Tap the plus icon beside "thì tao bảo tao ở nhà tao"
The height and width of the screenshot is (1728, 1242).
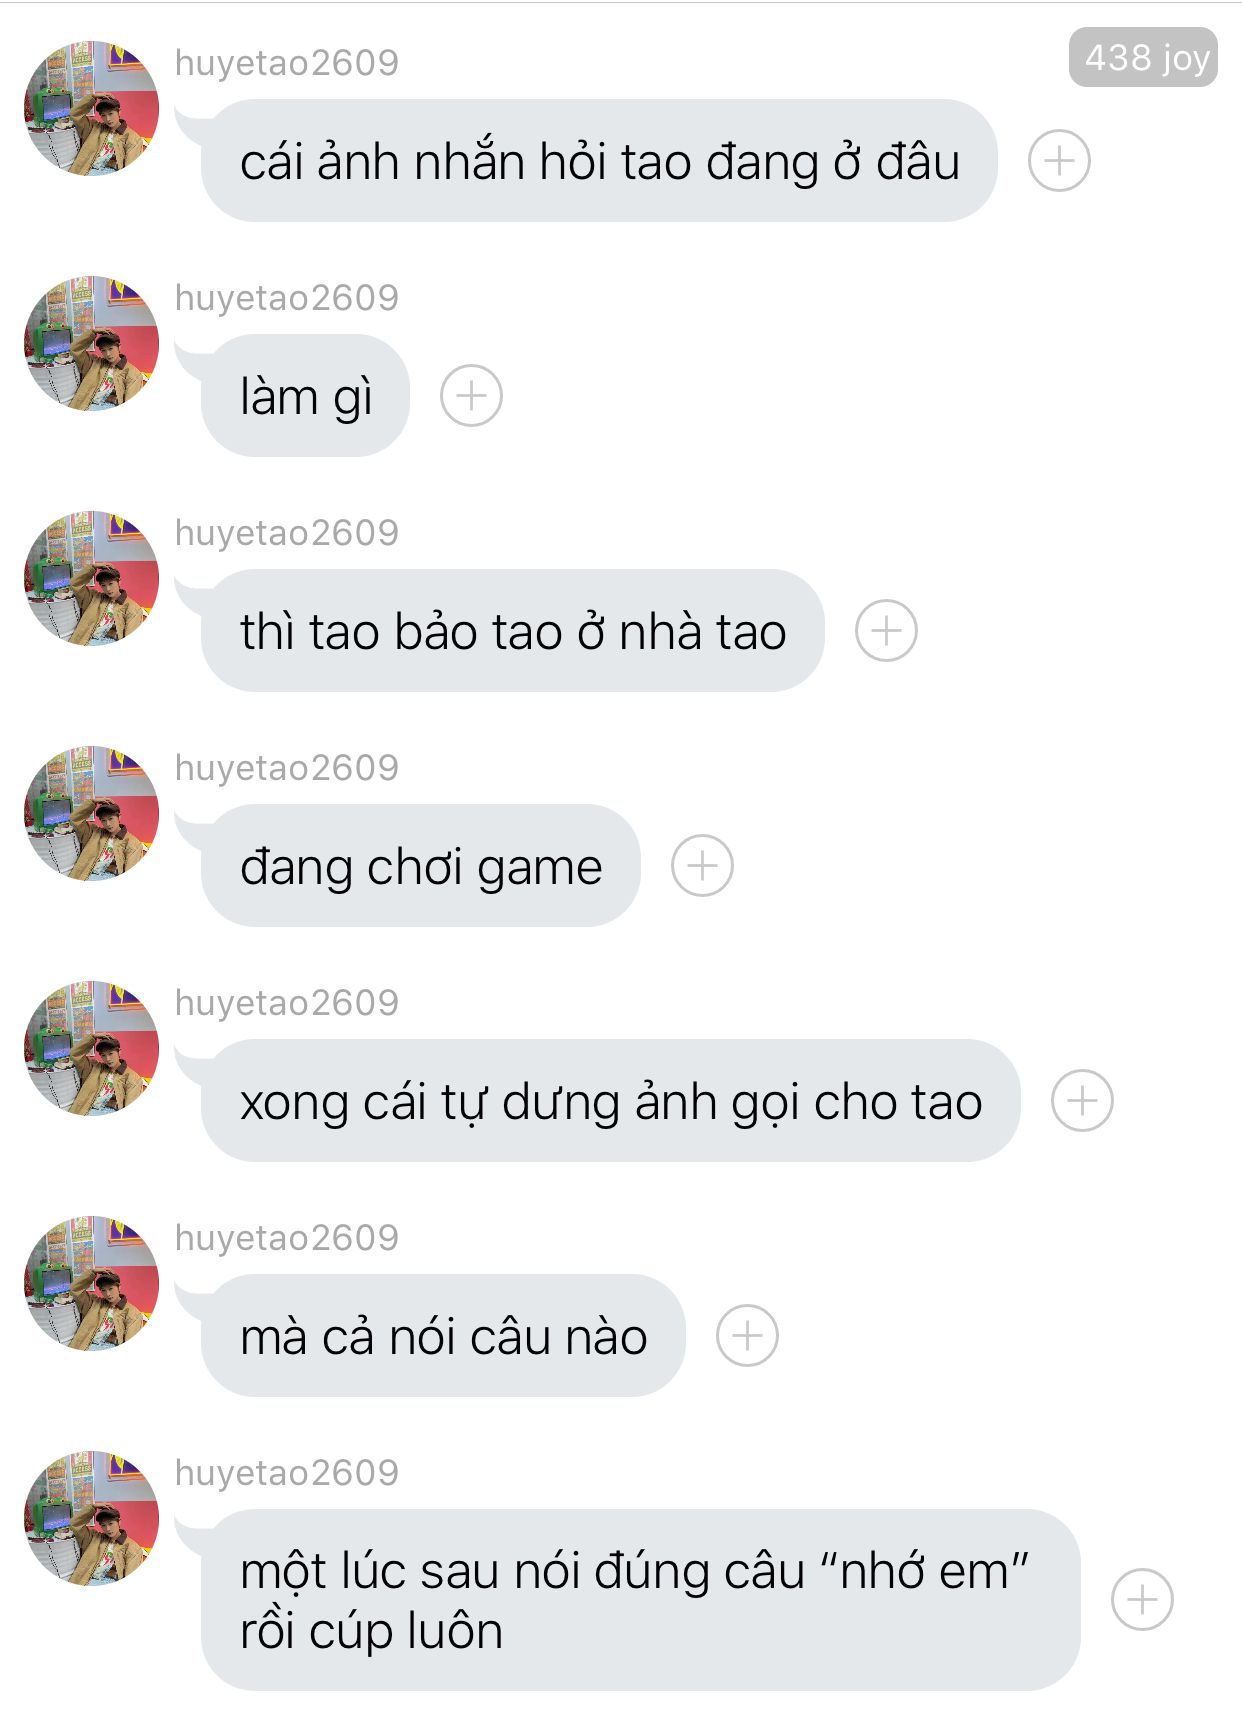point(886,631)
